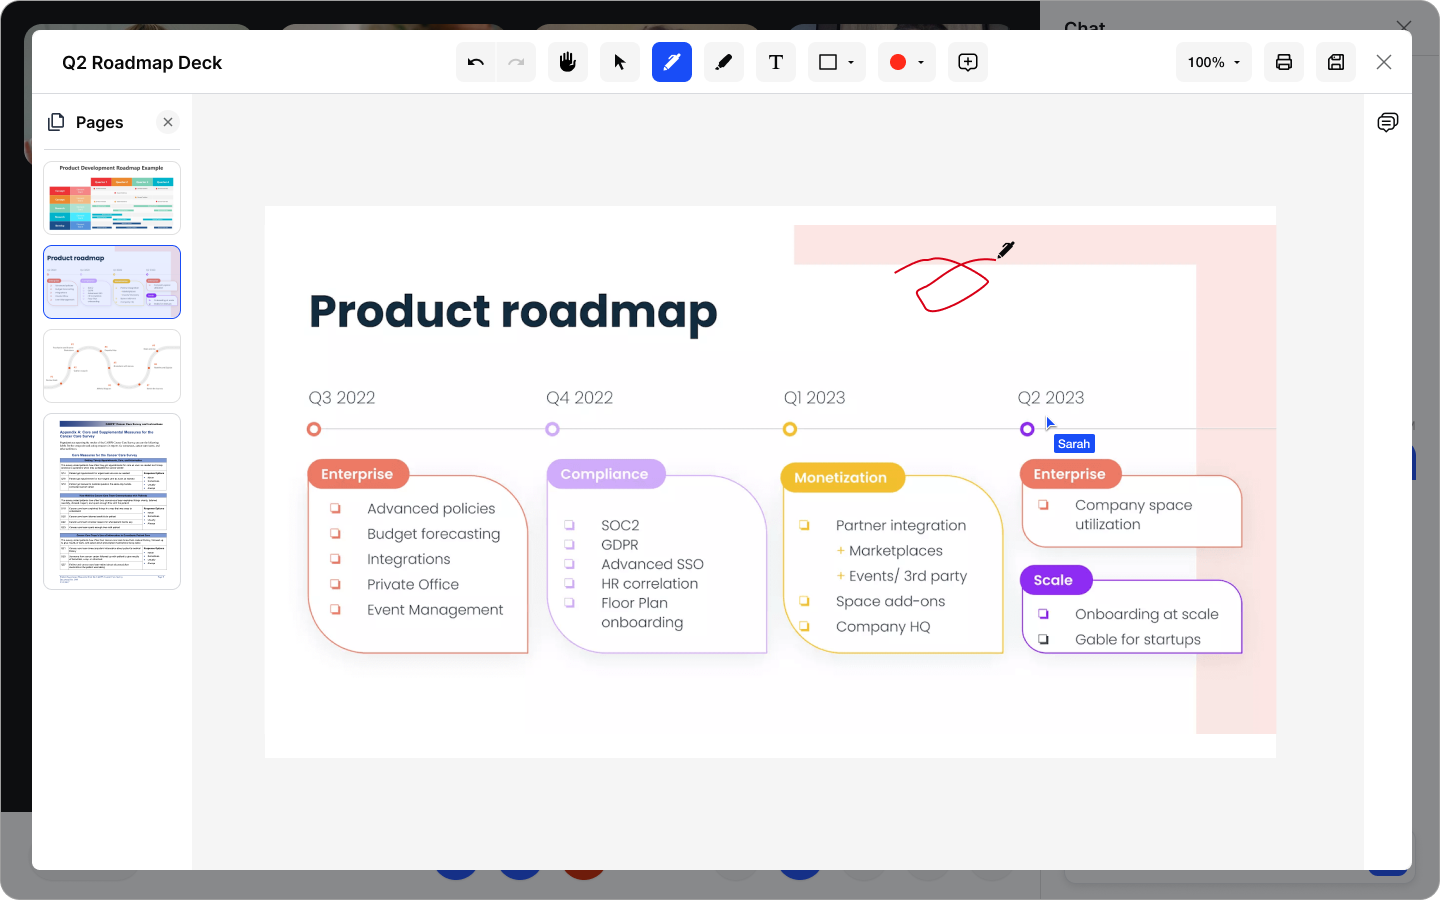Tick the Advanced policies checkbox

336,509
